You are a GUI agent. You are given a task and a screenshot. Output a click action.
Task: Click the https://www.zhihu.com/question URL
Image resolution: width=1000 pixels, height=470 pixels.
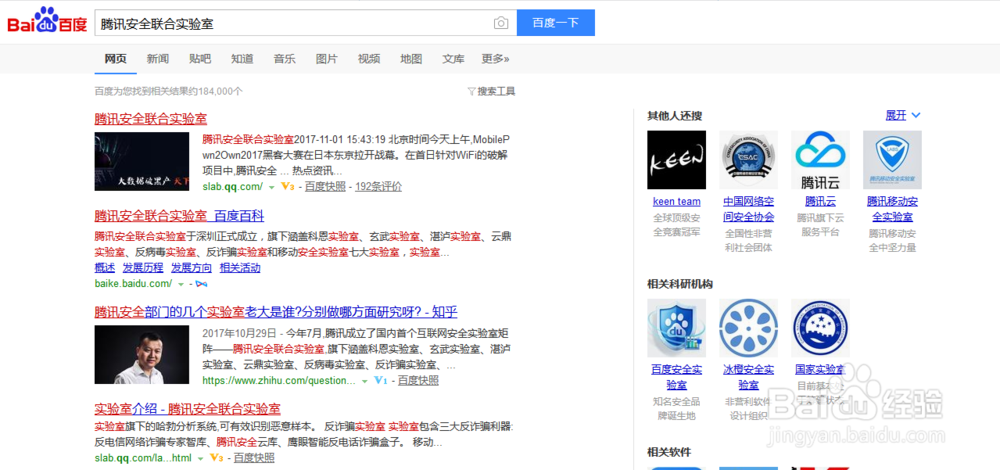[279, 381]
